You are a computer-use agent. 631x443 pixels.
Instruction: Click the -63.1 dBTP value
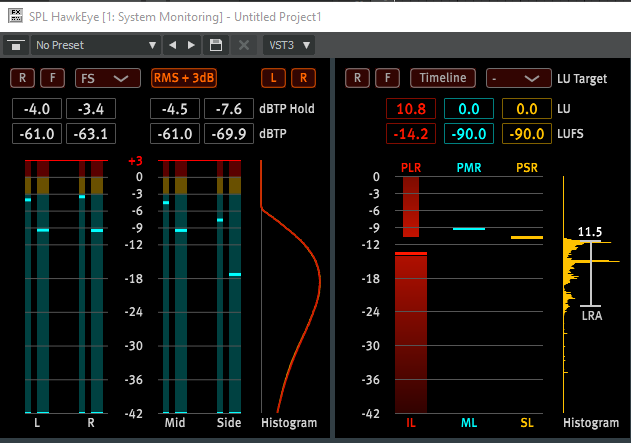tap(91, 134)
